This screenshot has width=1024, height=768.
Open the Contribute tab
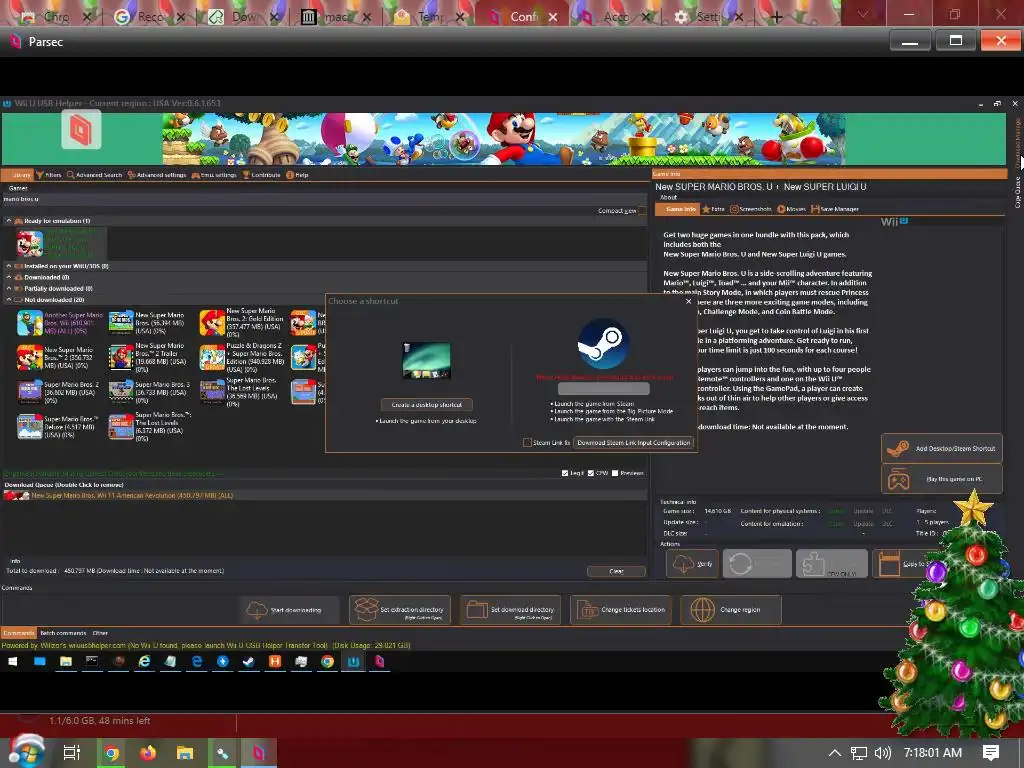click(261, 175)
